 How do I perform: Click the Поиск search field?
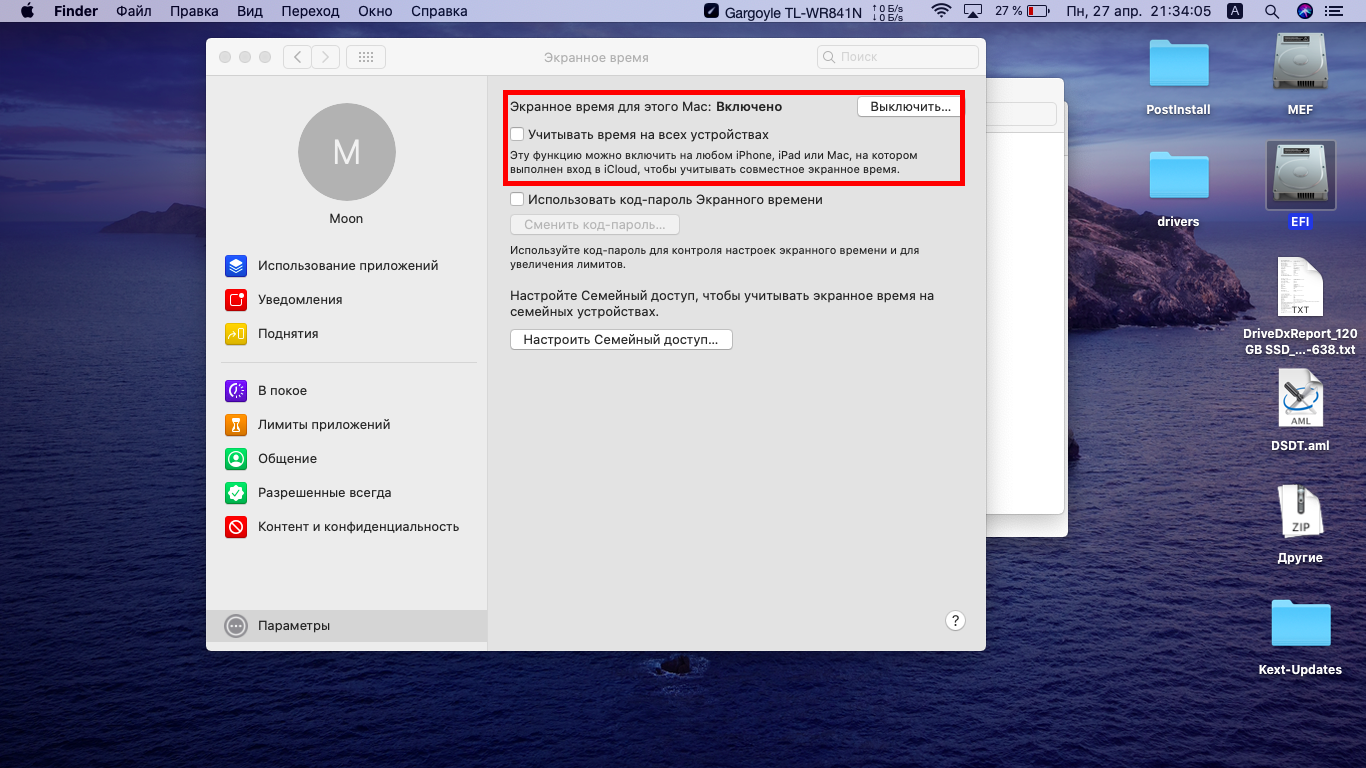coord(898,57)
